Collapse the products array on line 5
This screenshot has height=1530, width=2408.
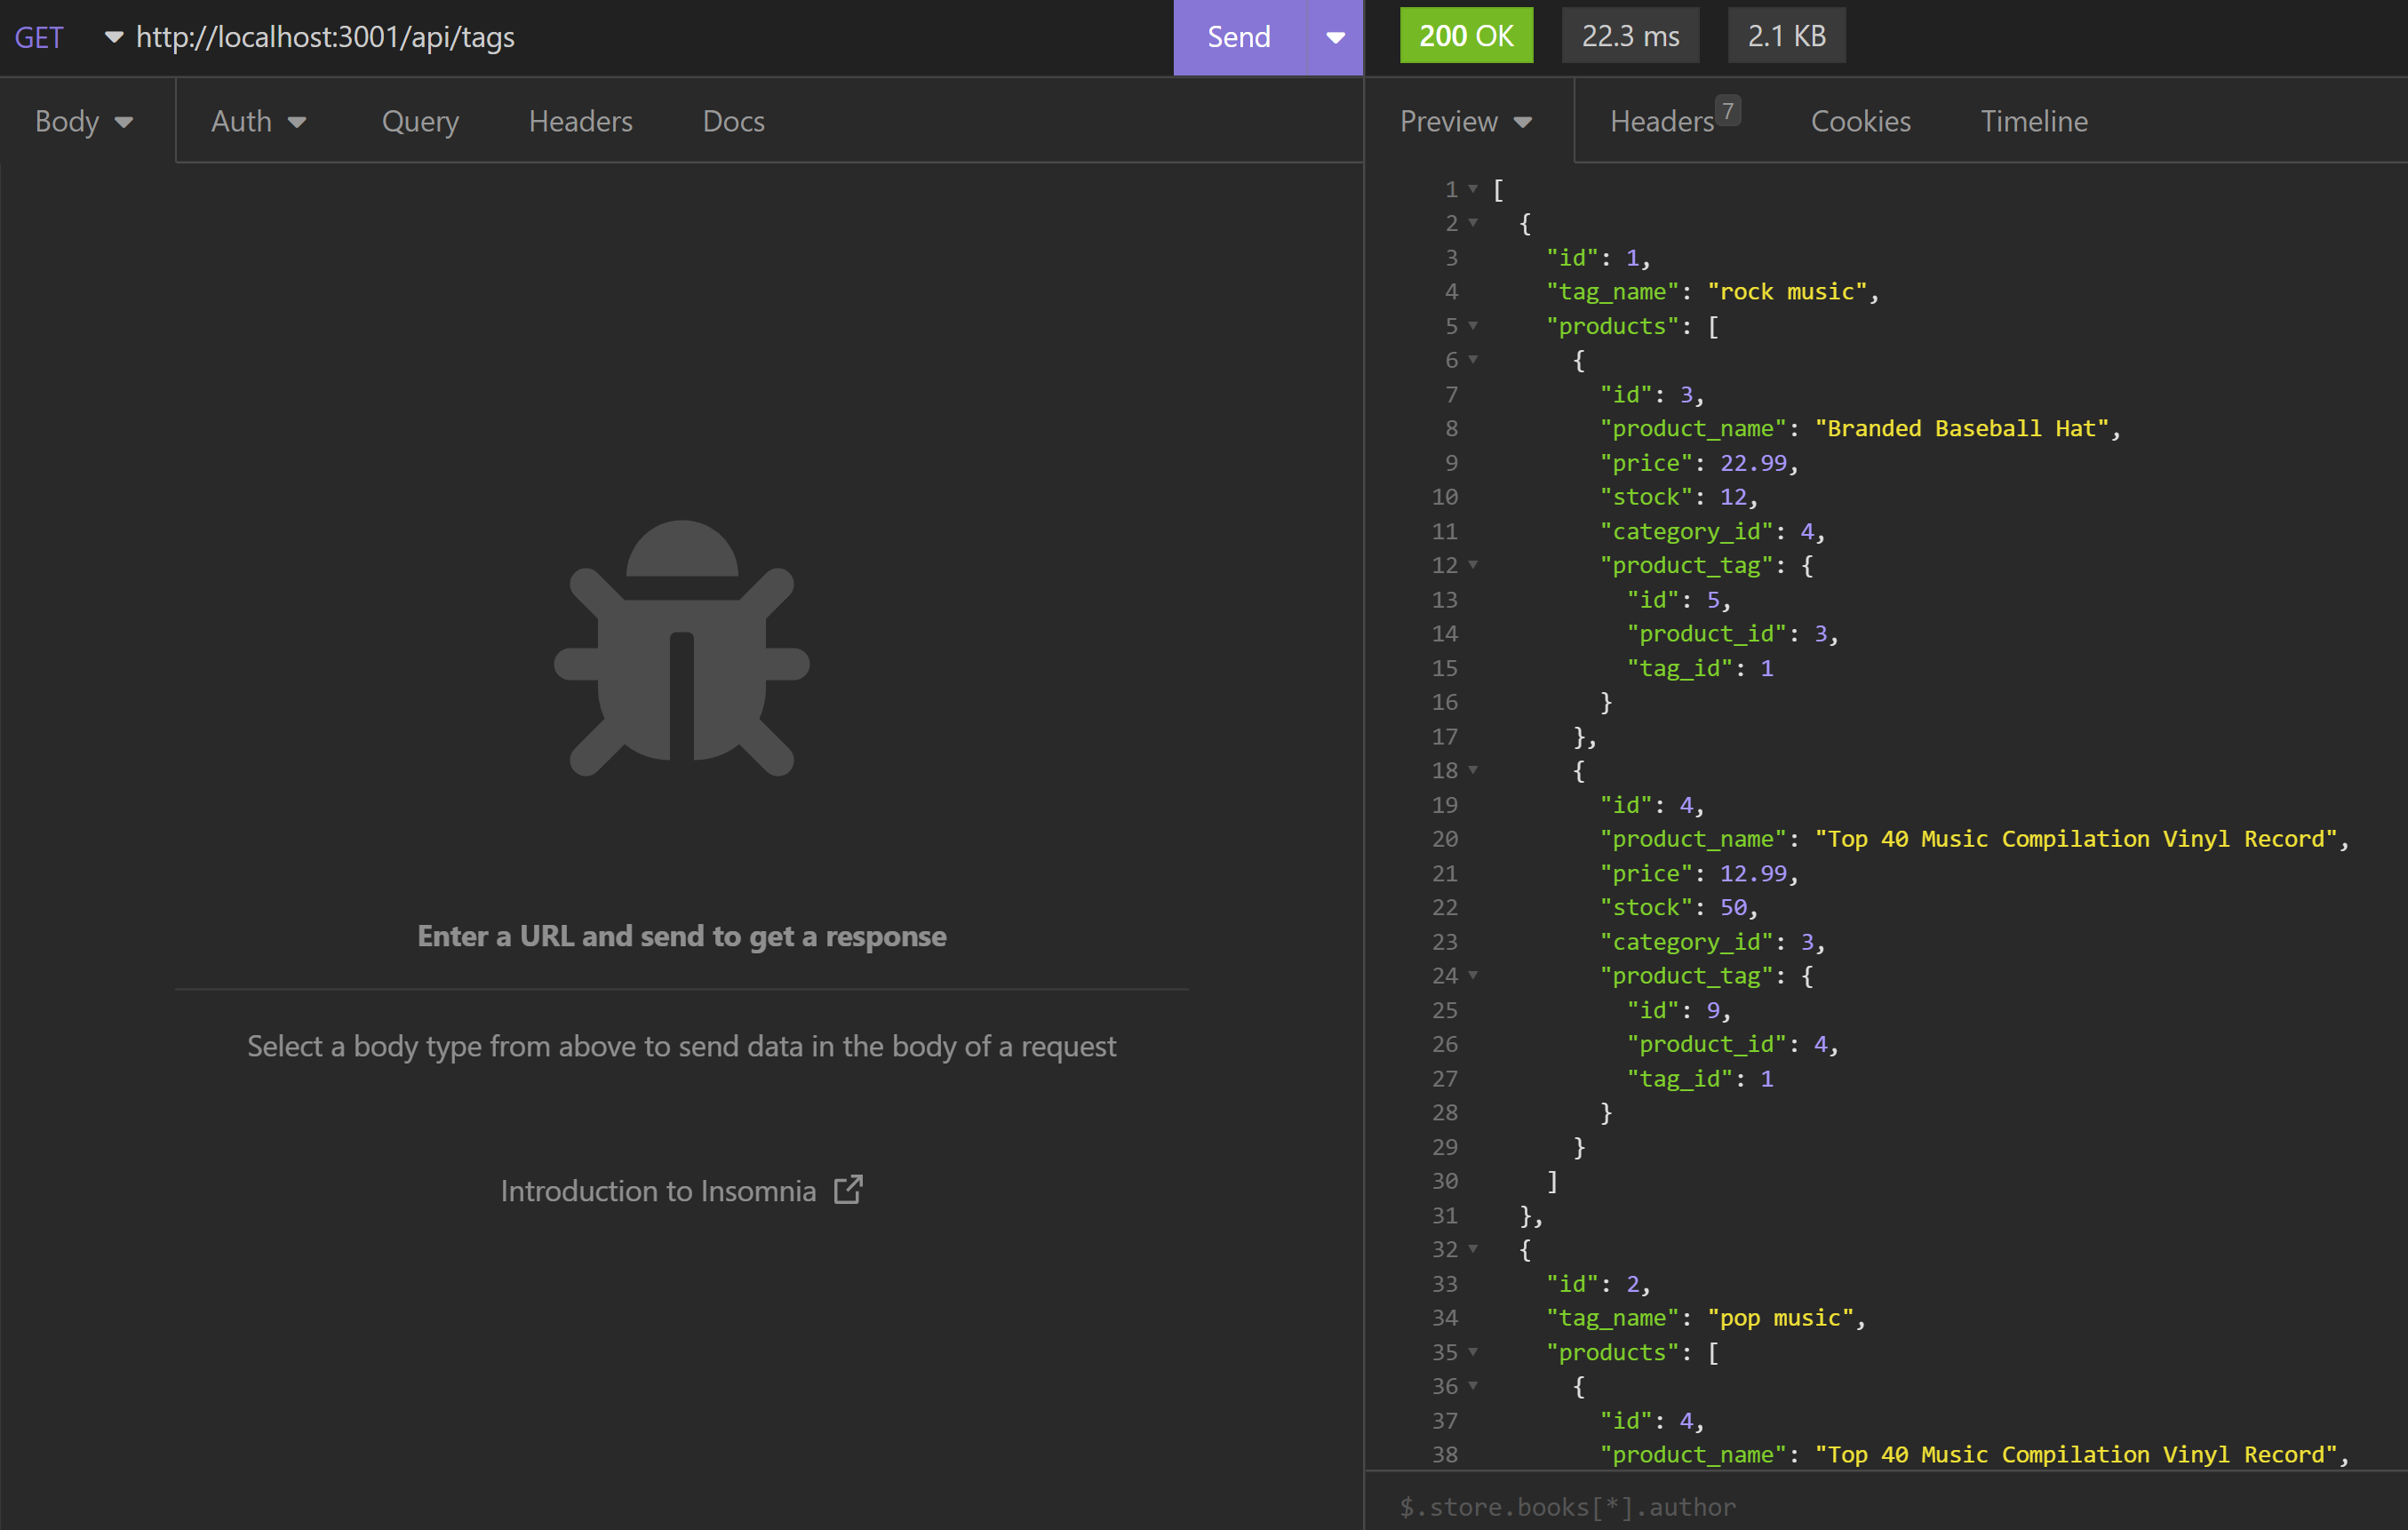click(x=1472, y=326)
